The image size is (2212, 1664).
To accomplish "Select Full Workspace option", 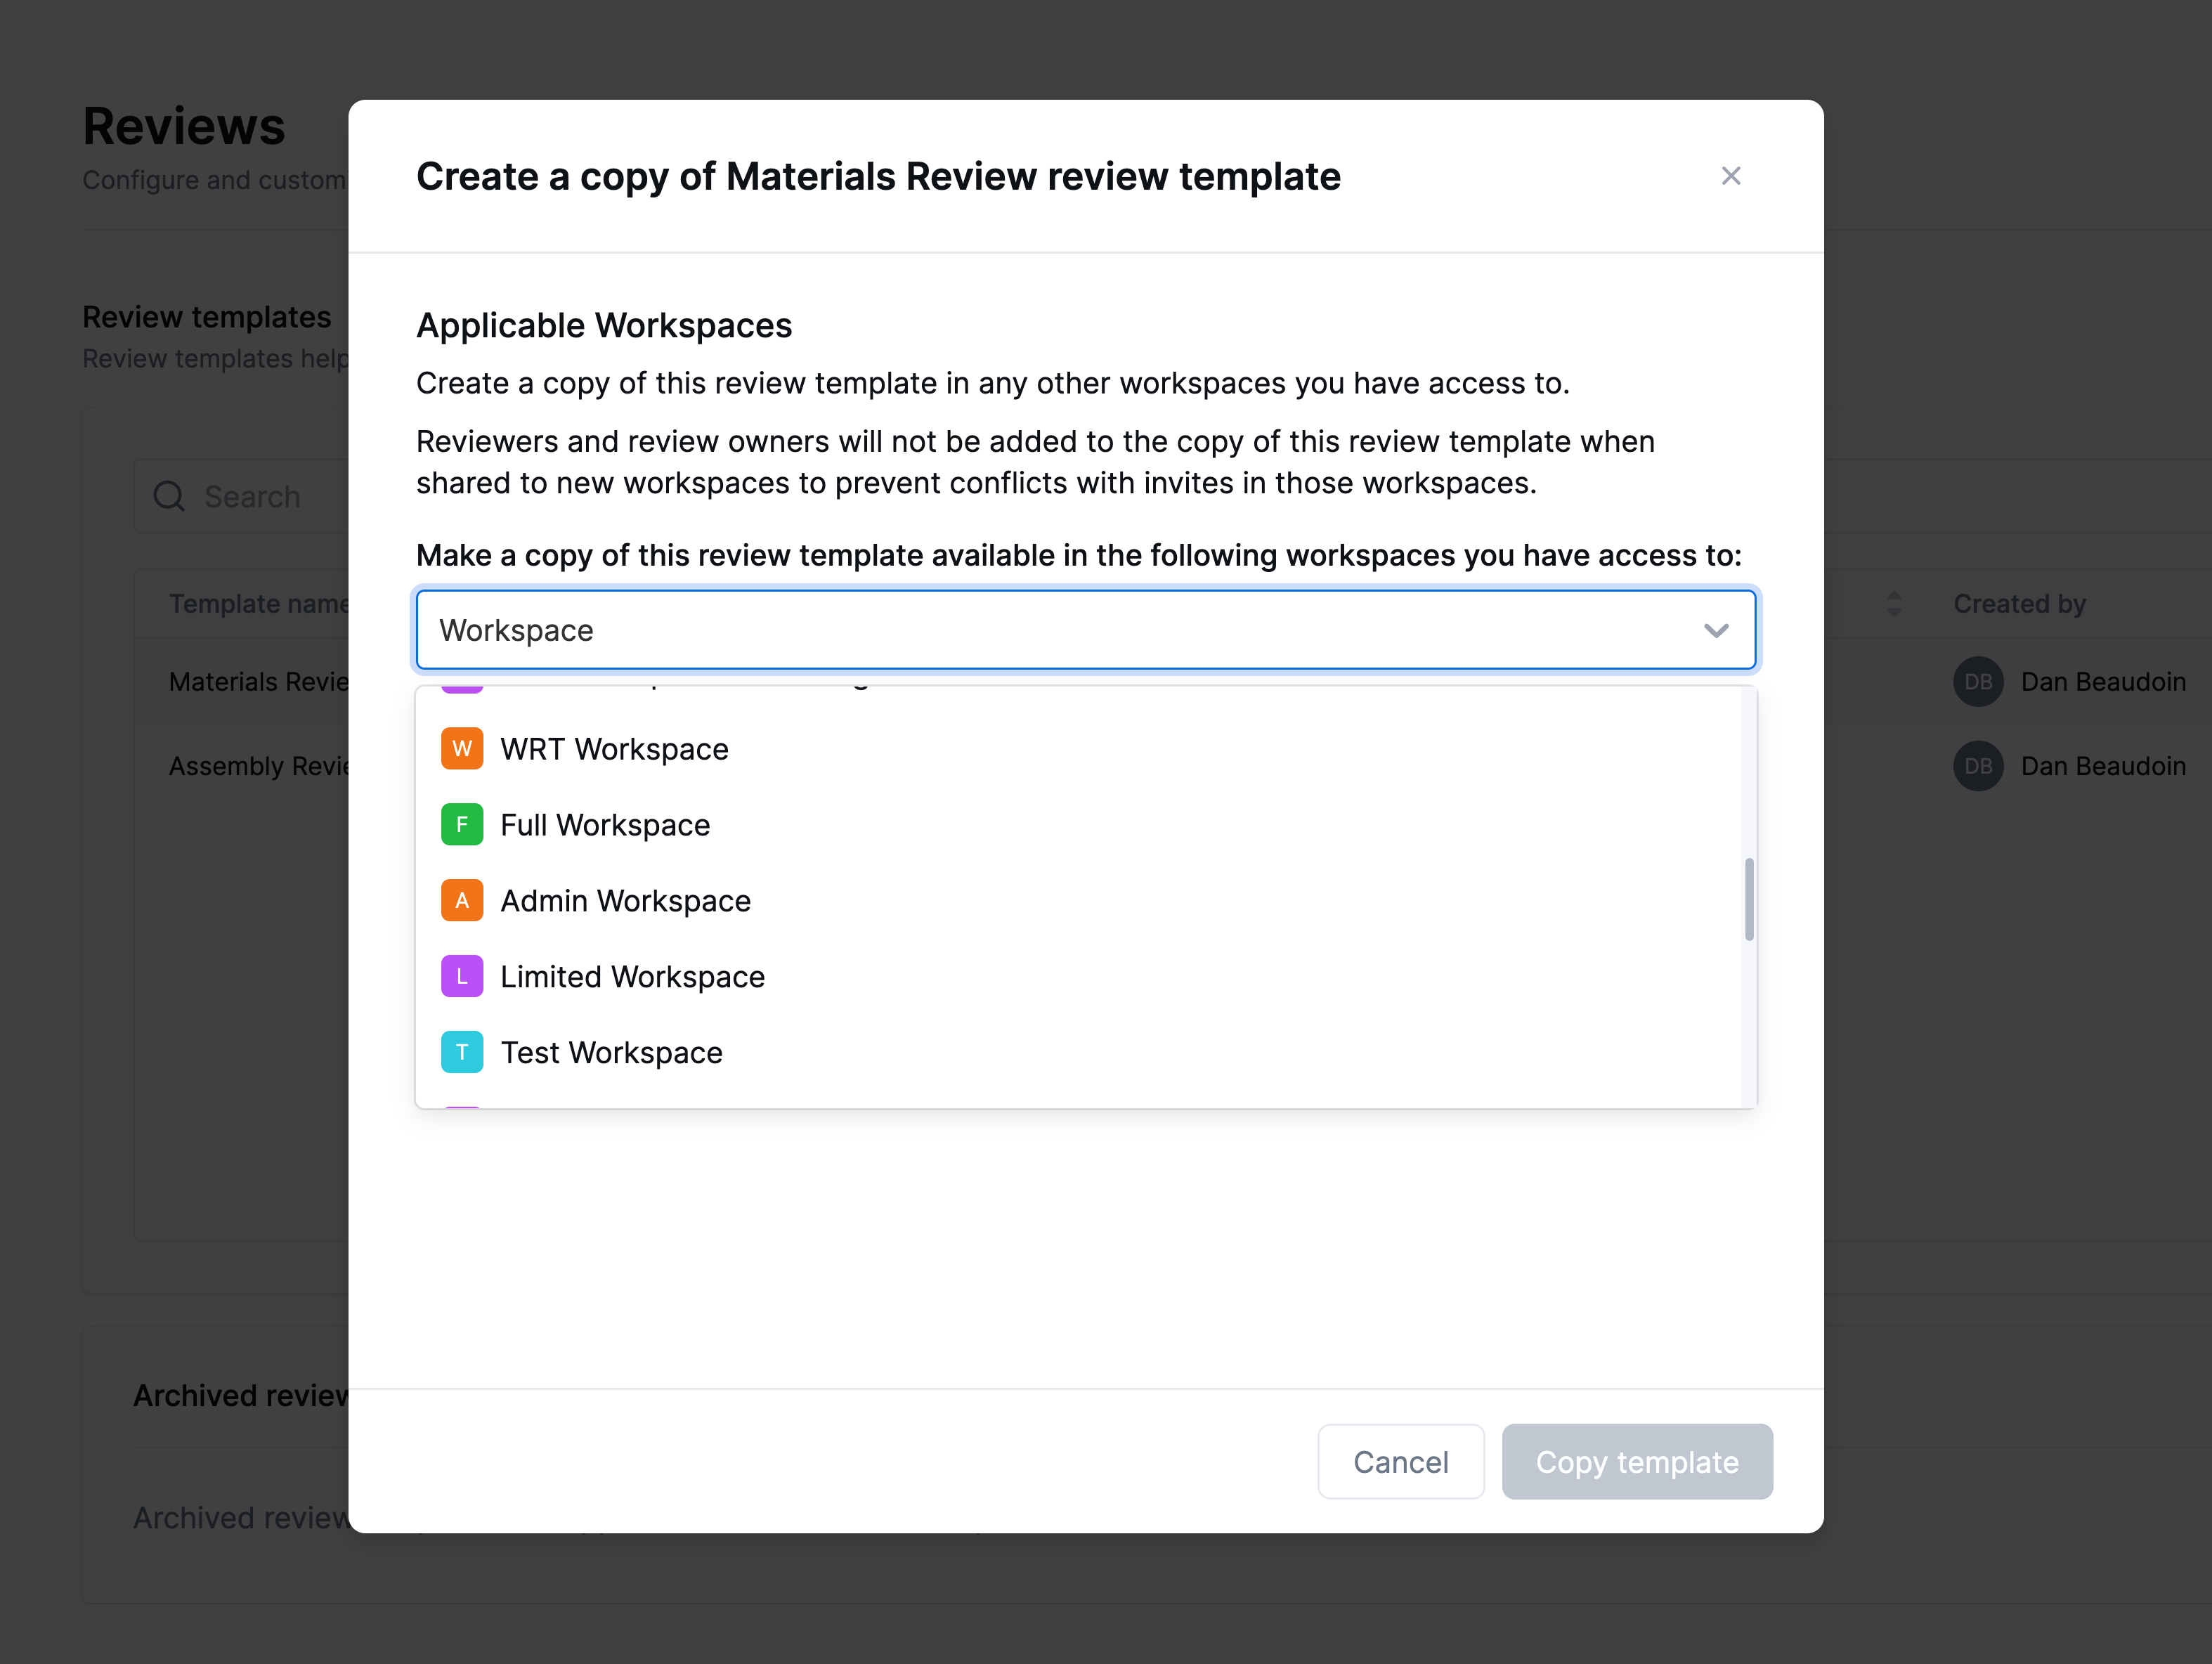I will point(1079,825).
